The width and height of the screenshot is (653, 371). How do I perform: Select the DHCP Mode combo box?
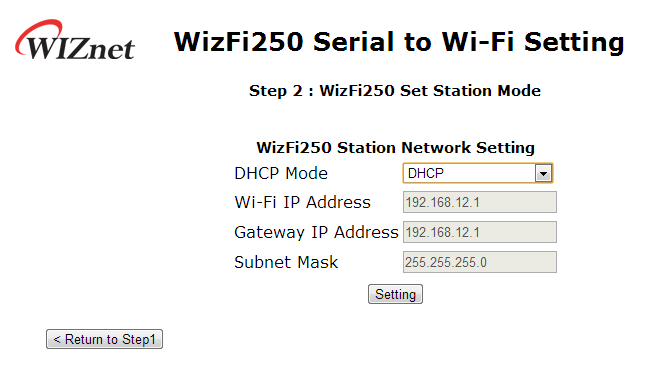(x=478, y=173)
